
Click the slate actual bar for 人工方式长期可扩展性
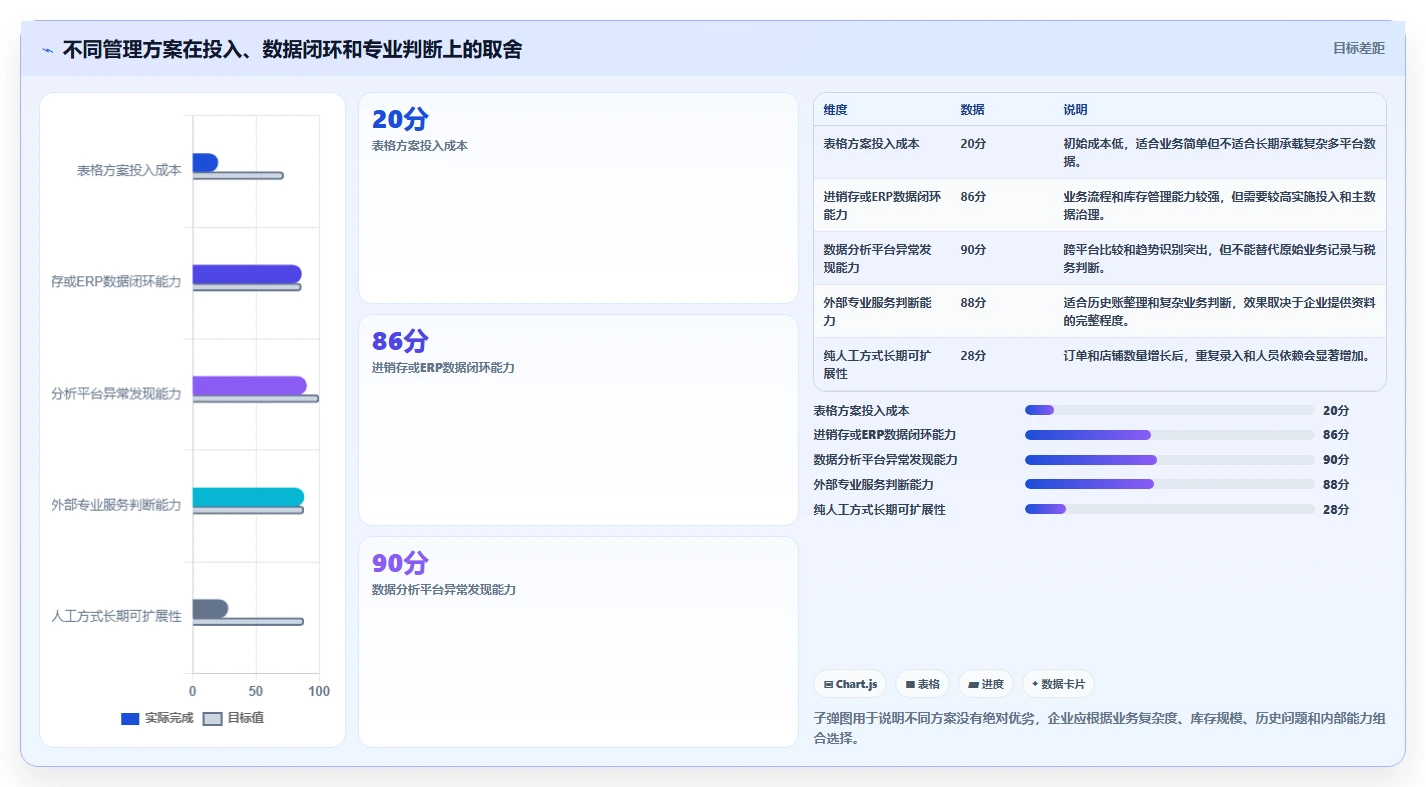(x=210, y=608)
